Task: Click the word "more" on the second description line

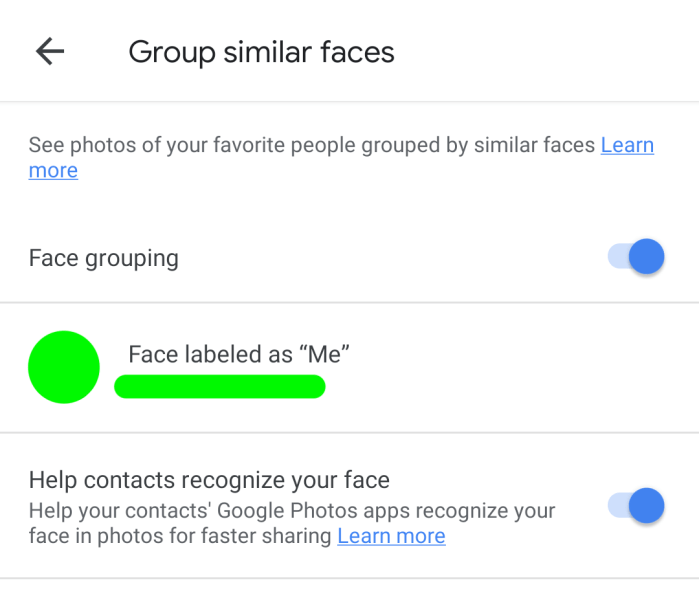Action: (53, 171)
